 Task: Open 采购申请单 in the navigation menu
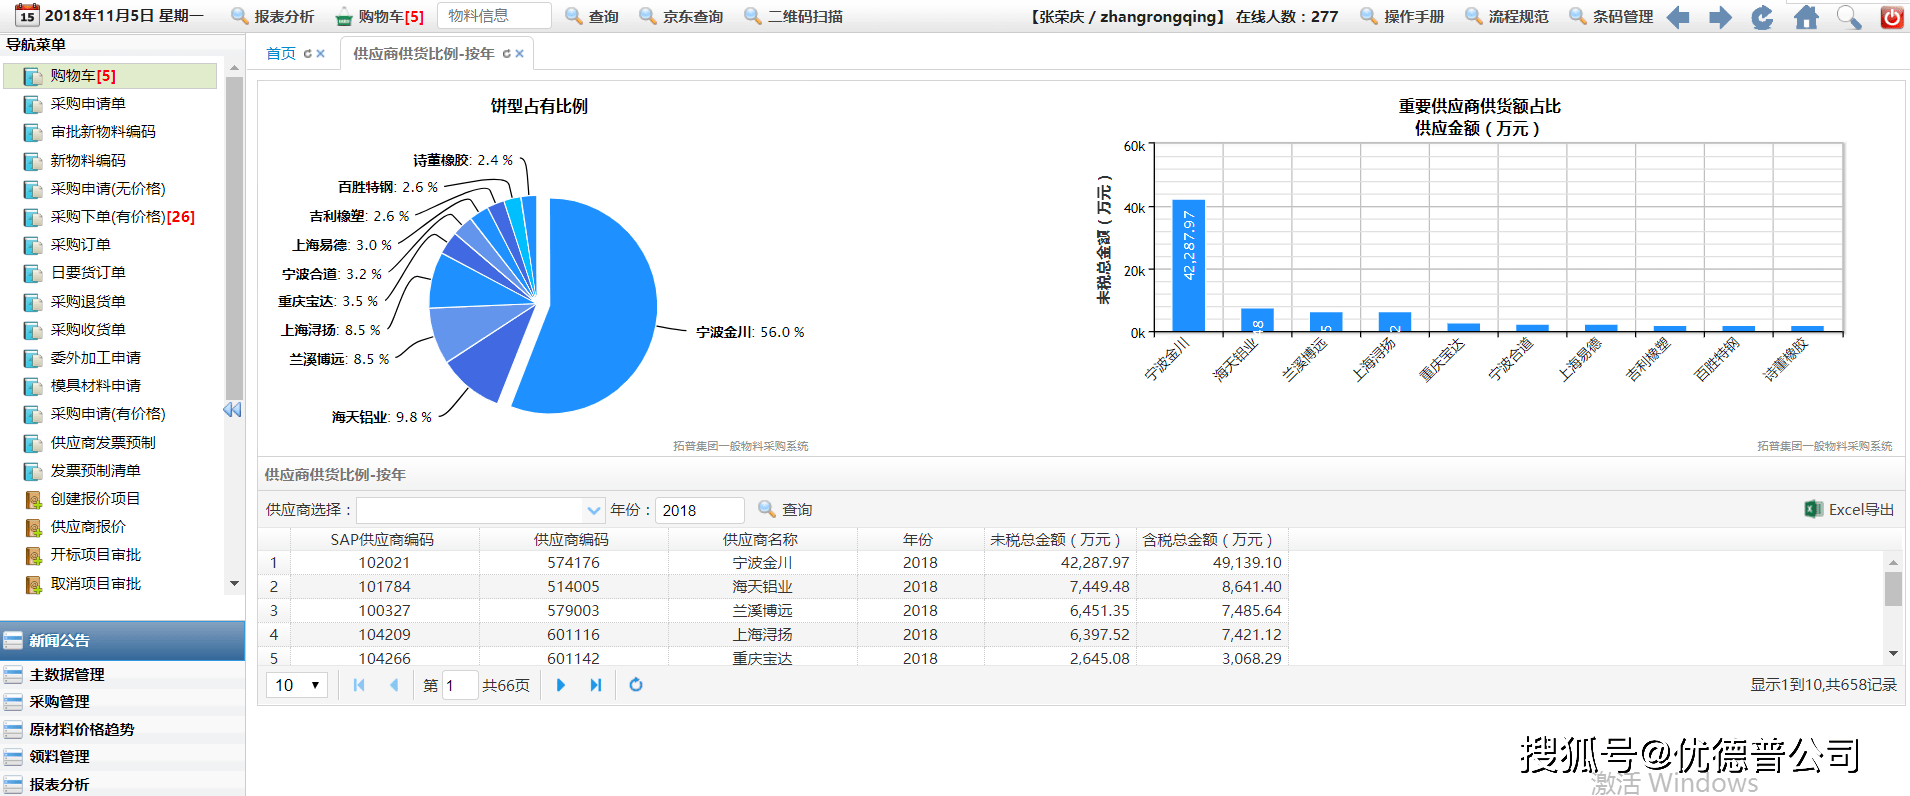pyautogui.click(x=88, y=104)
